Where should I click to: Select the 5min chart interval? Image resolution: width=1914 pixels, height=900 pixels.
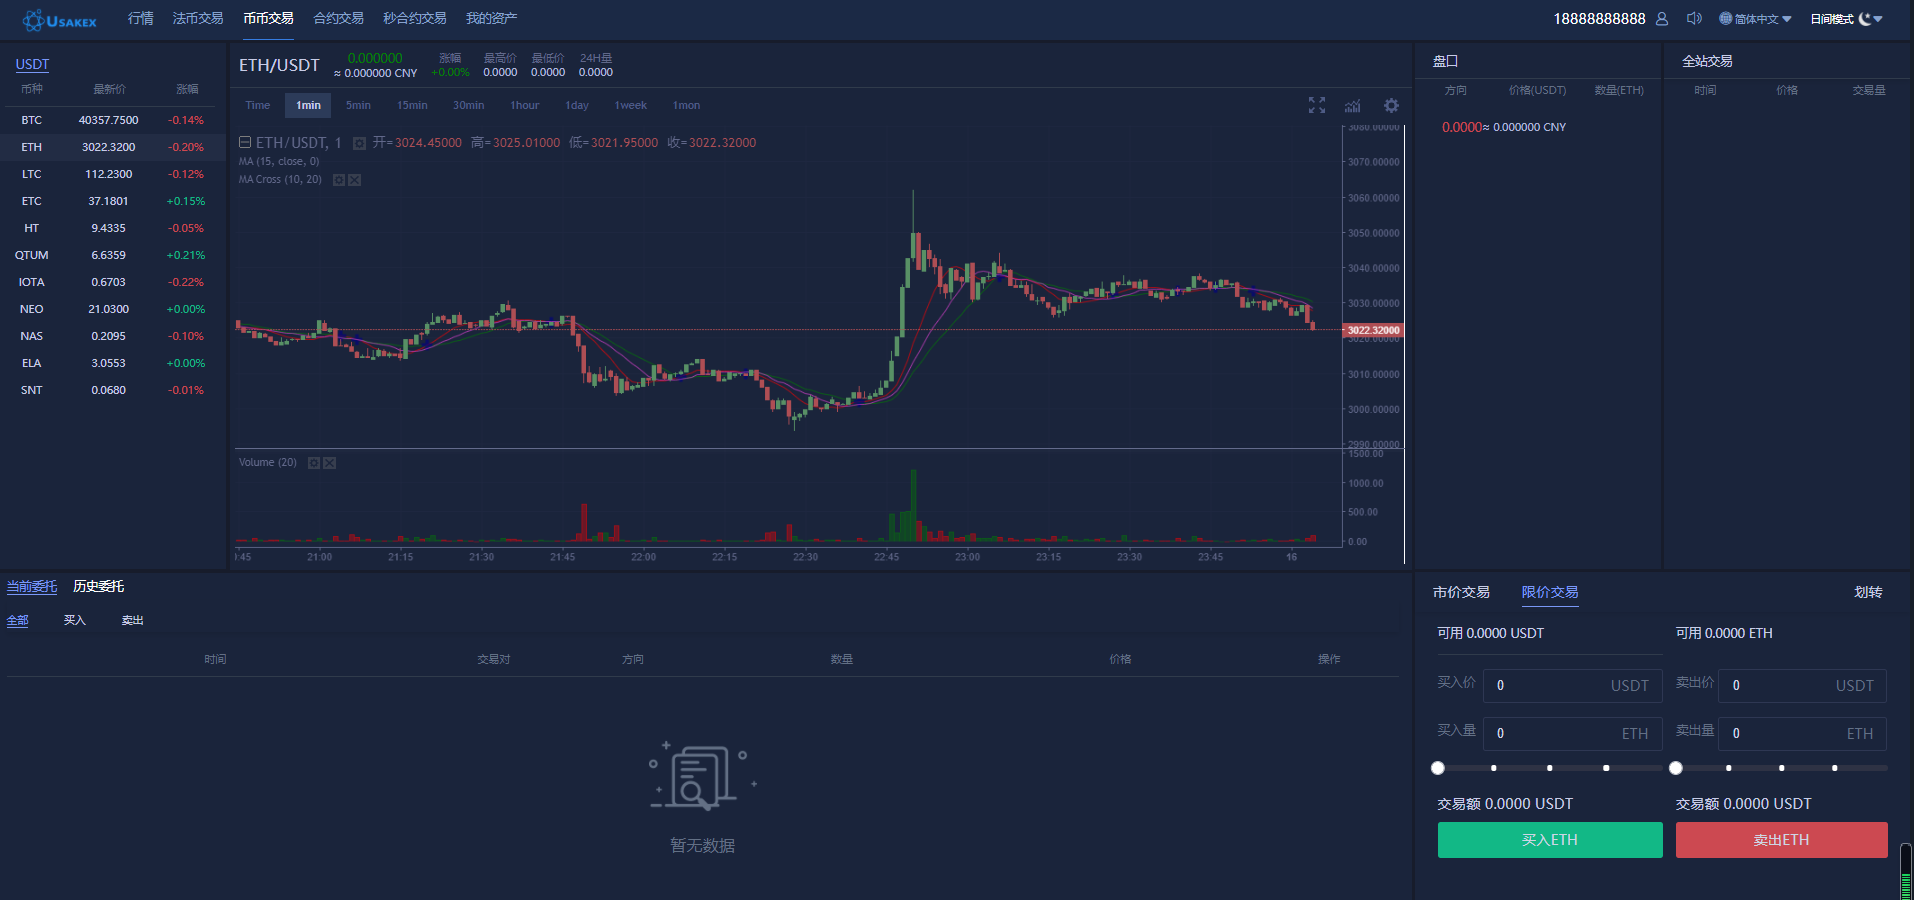click(358, 105)
